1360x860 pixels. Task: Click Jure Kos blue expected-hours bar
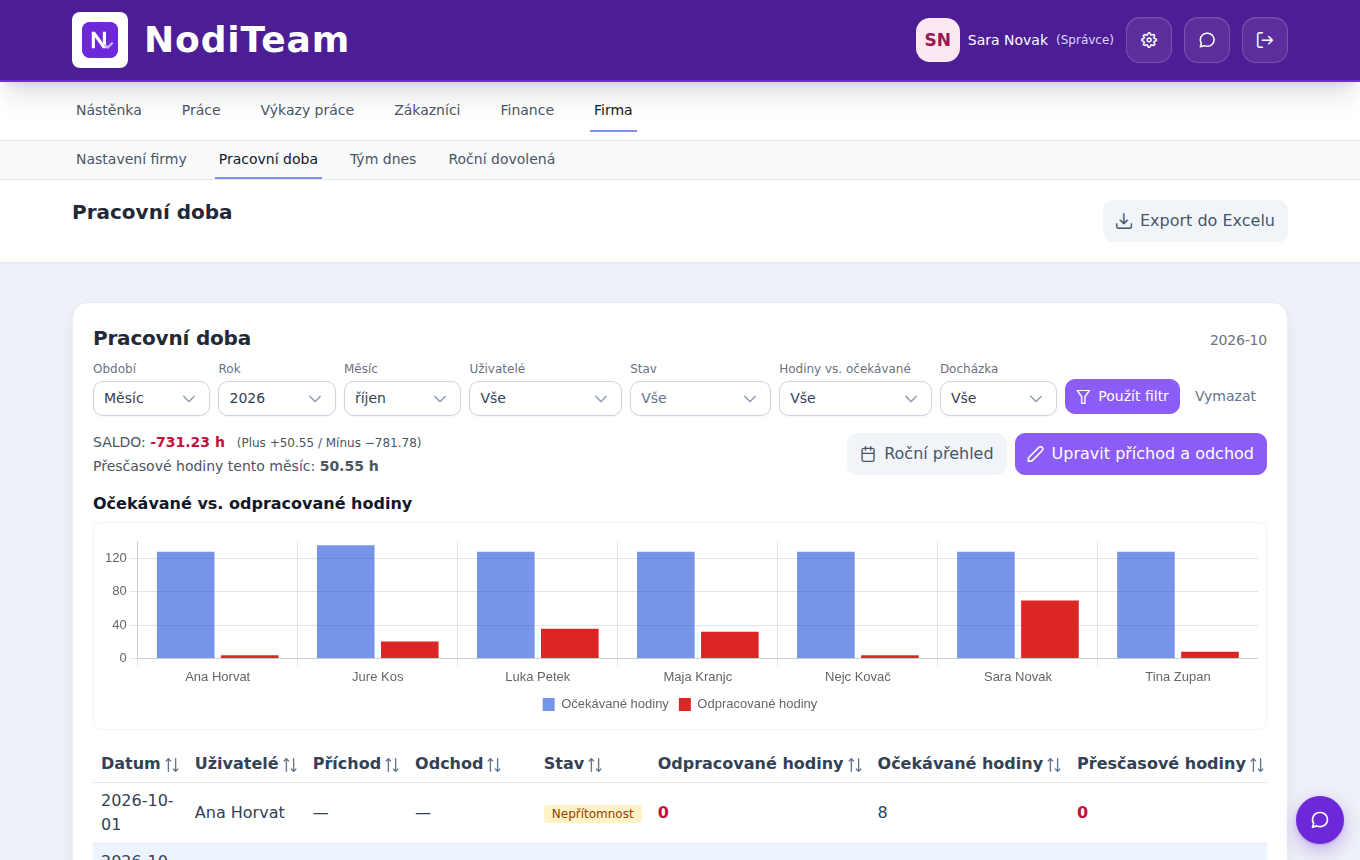[x=346, y=601]
